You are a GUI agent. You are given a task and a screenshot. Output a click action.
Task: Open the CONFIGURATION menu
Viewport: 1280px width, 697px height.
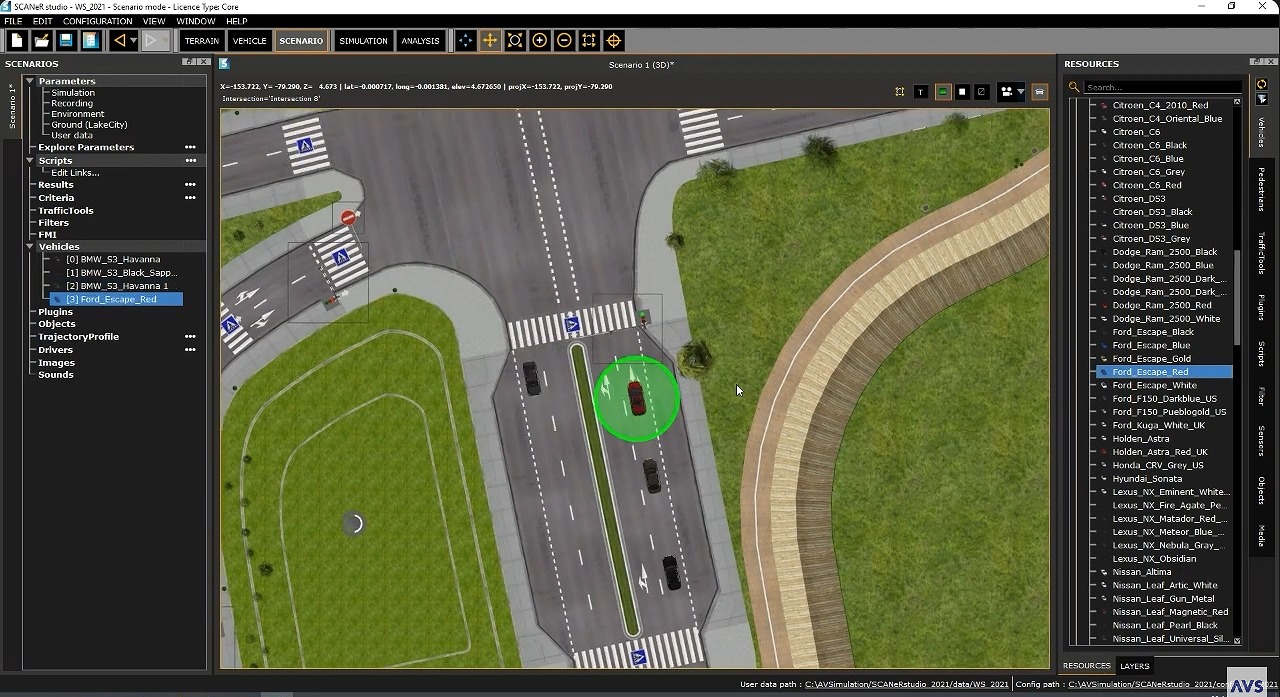coord(97,21)
